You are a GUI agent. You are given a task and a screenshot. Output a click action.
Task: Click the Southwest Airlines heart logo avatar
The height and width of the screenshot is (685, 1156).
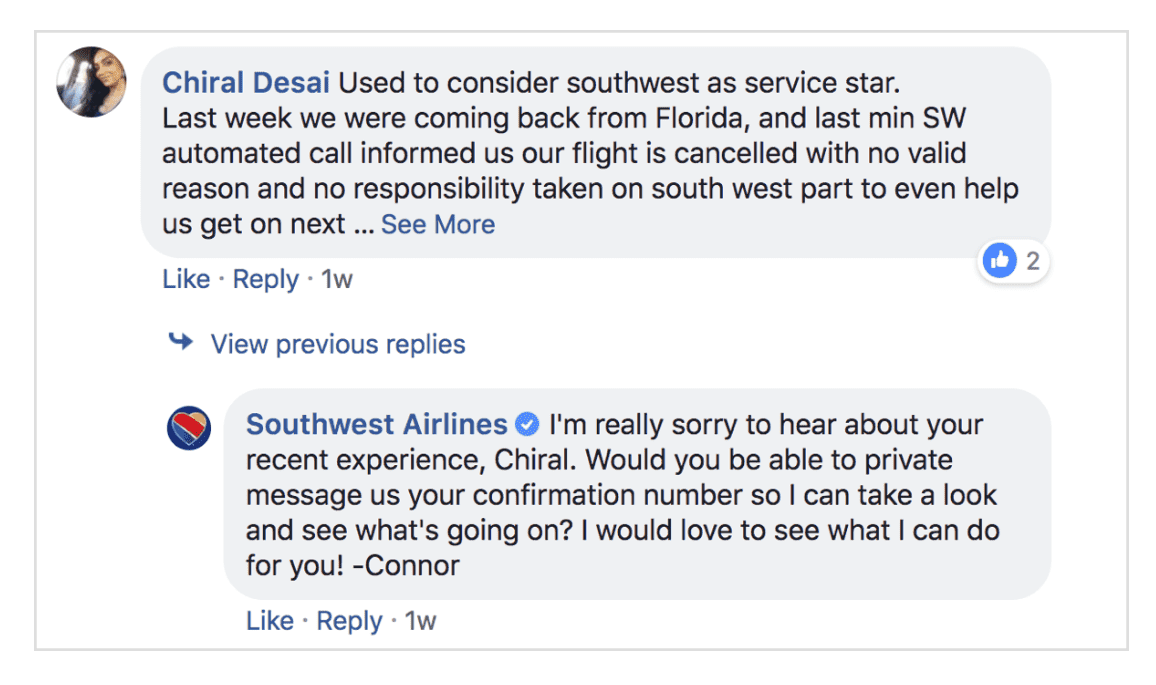(188, 429)
